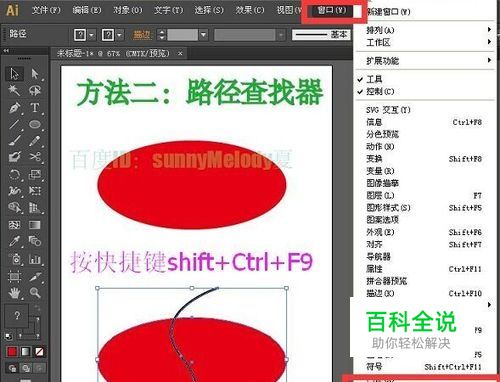Swap fill and stroke arrows
This screenshot has height=382, width=500.
(36, 308)
